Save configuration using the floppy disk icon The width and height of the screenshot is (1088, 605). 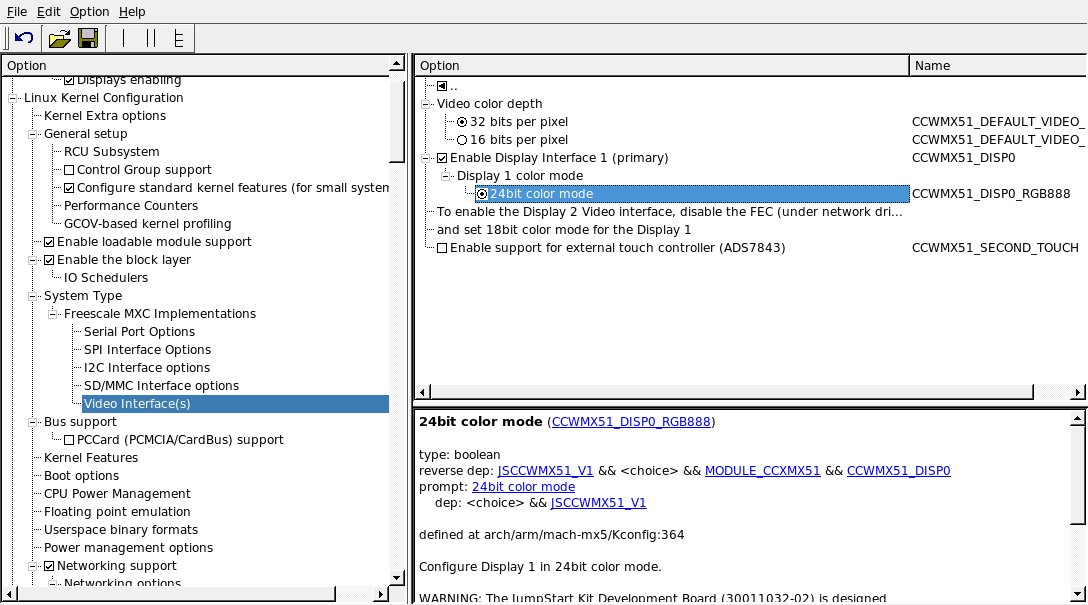click(87, 38)
